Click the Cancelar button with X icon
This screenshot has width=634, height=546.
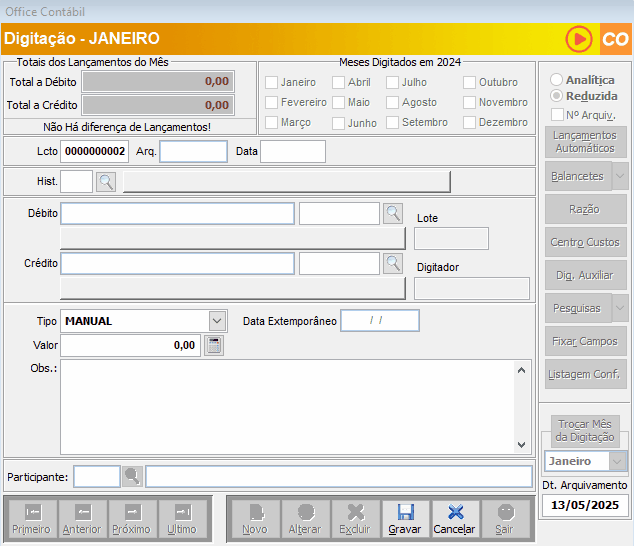click(x=454, y=518)
